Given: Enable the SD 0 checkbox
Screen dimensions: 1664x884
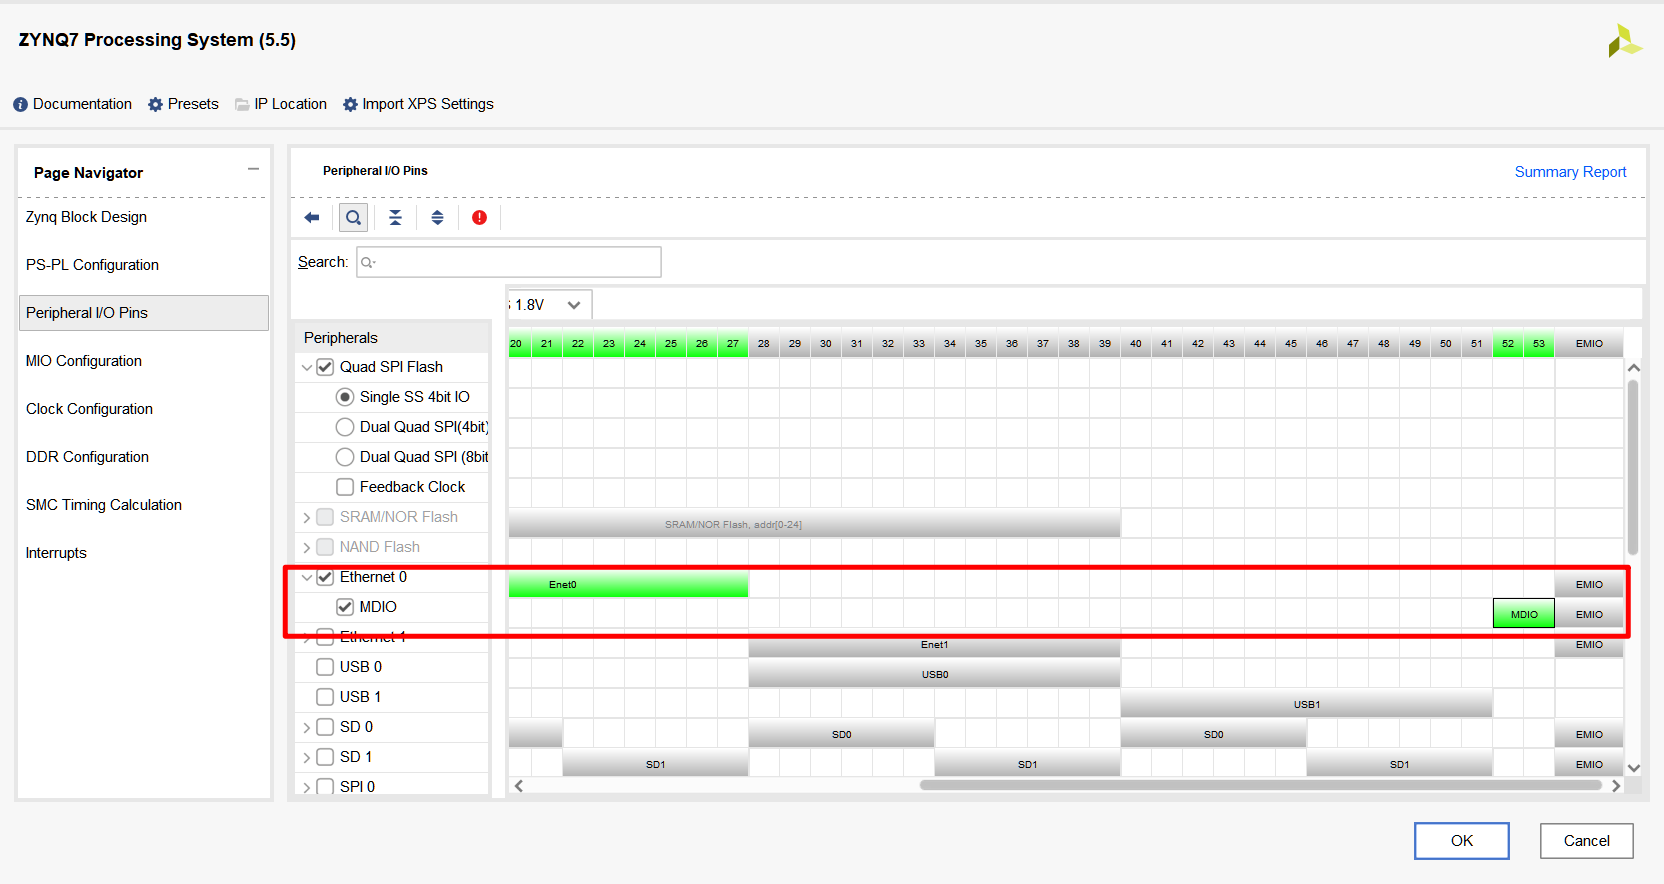Looking at the screenshot, I should (325, 727).
